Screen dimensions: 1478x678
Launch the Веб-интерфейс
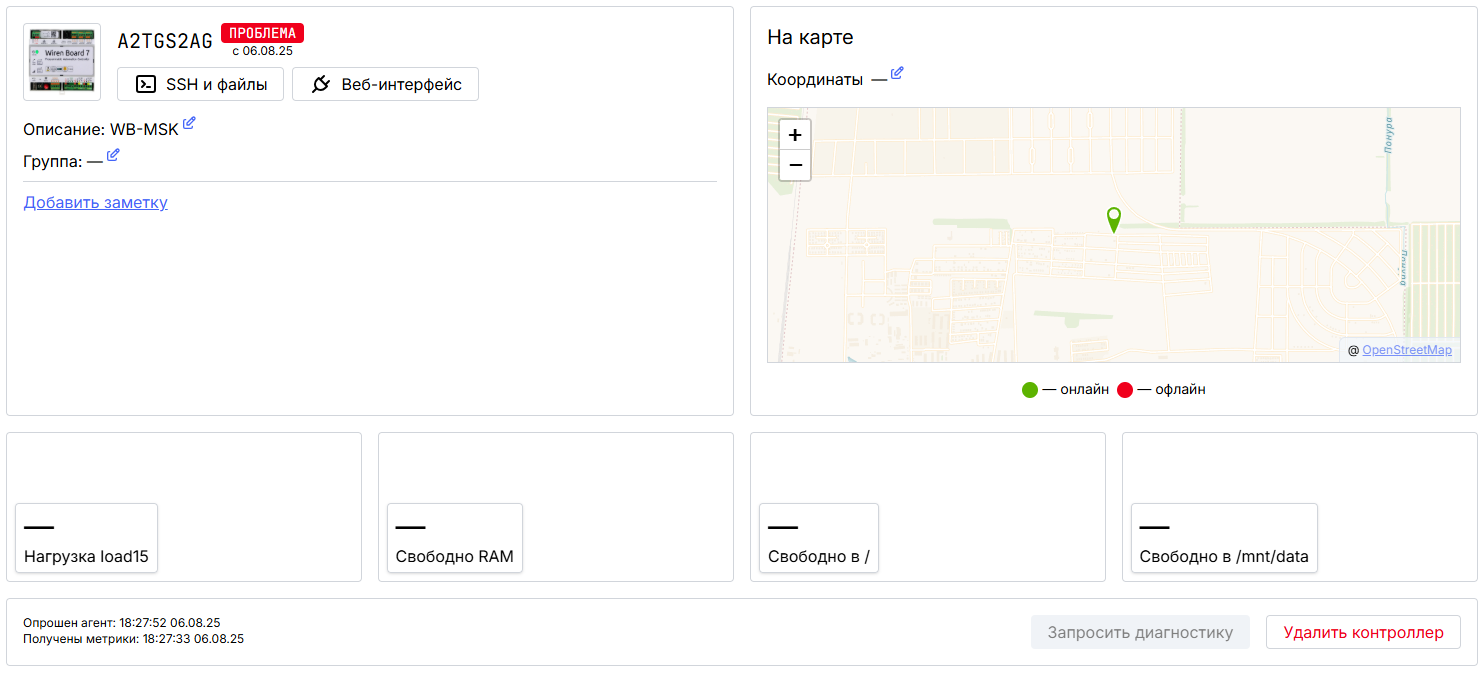tap(385, 85)
